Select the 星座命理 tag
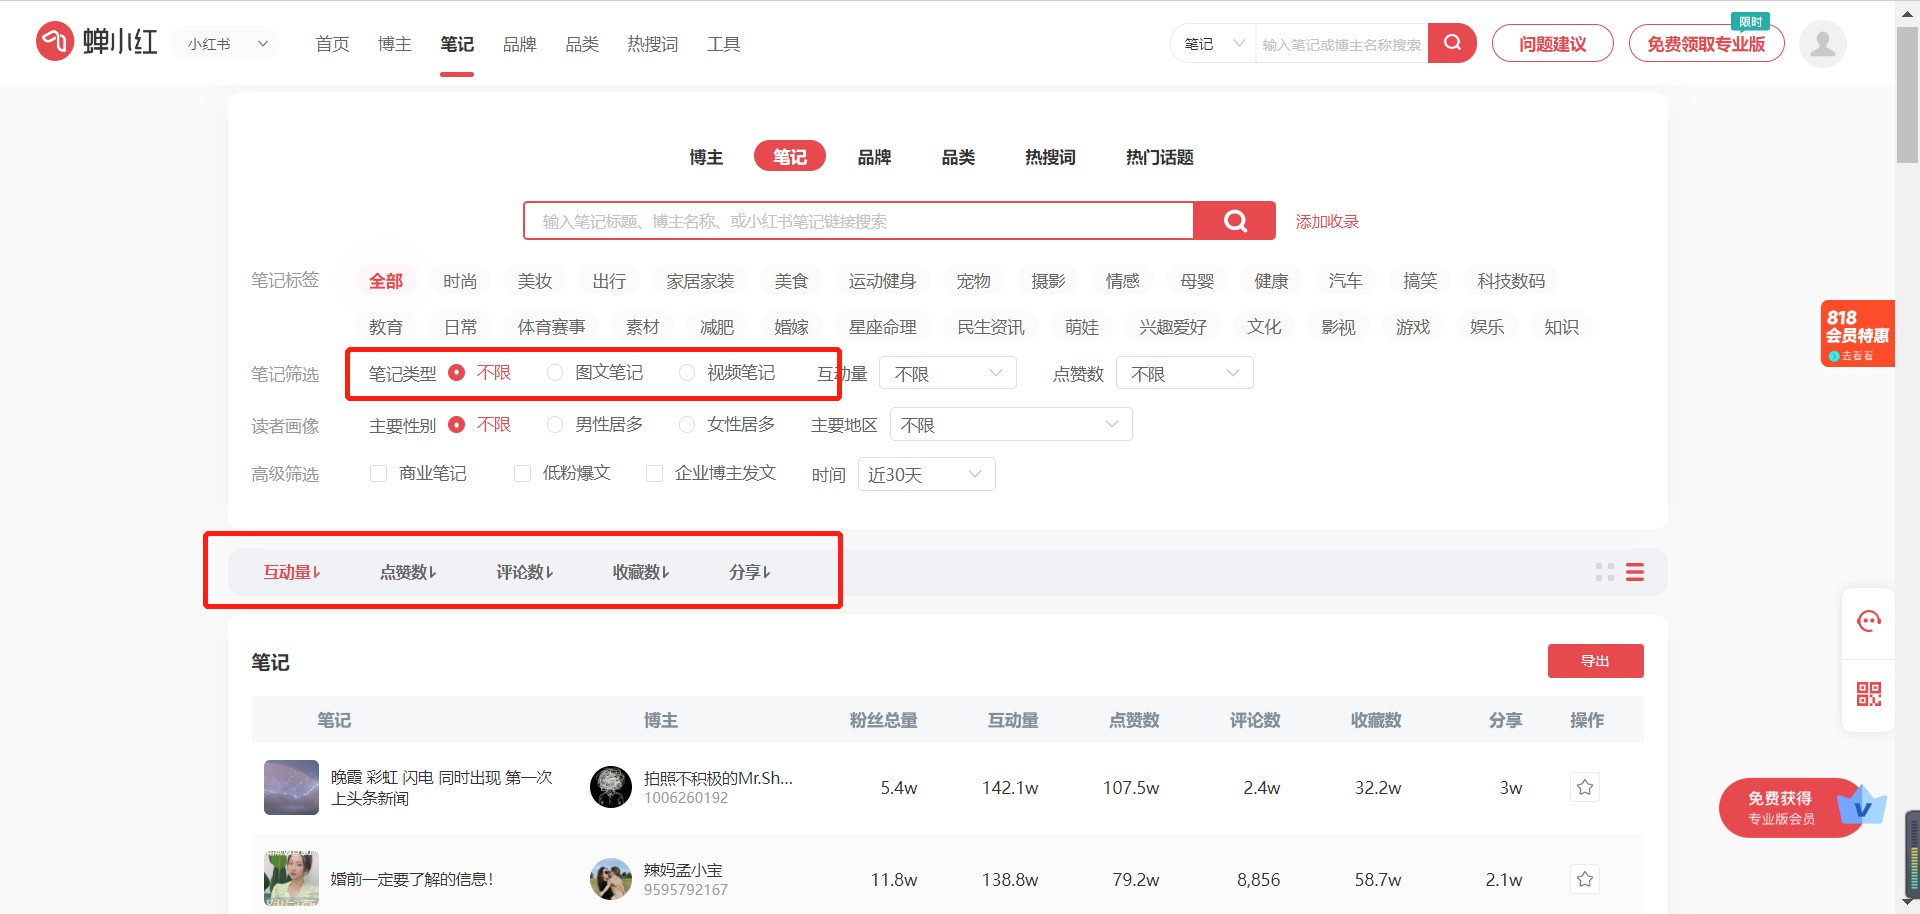Image resolution: width=1920 pixels, height=914 pixels. pyautogui.click(x=882, y=327)
